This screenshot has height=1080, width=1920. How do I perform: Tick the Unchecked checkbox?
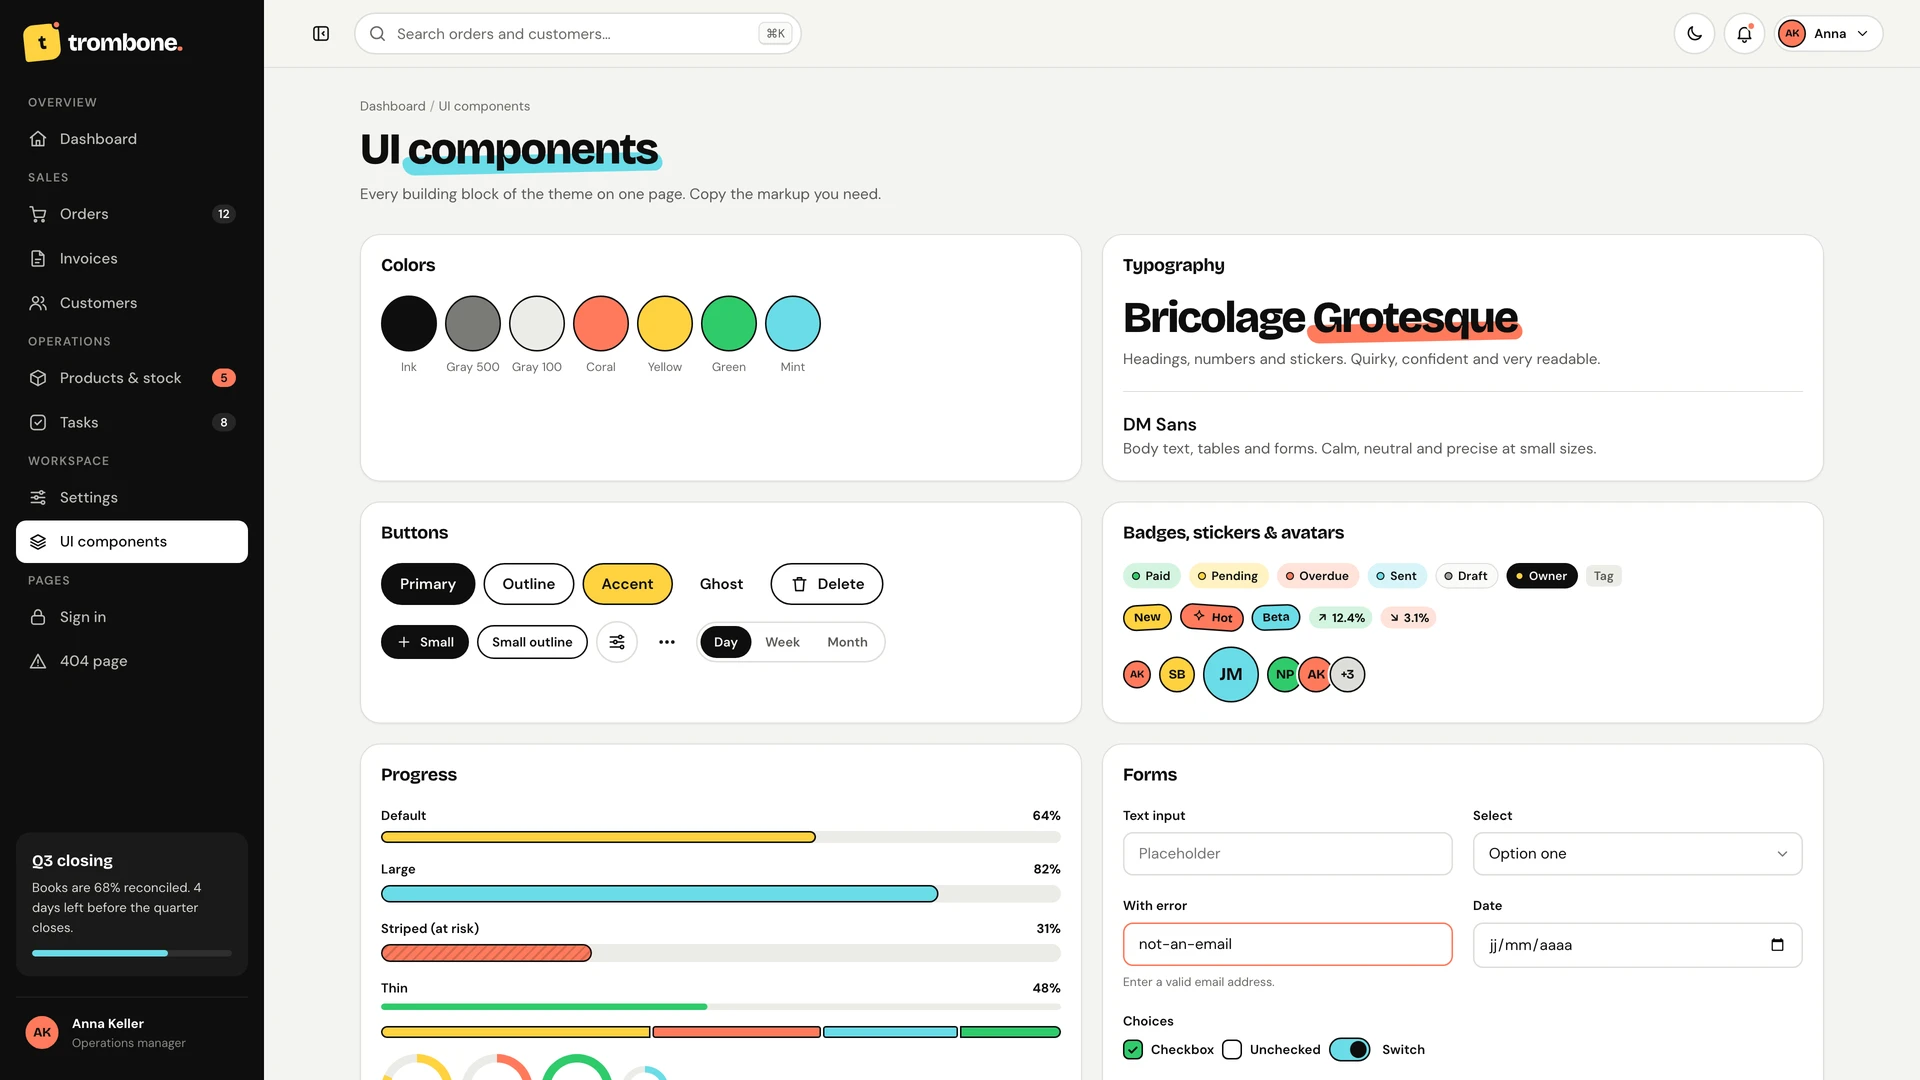[1232, 1049]
